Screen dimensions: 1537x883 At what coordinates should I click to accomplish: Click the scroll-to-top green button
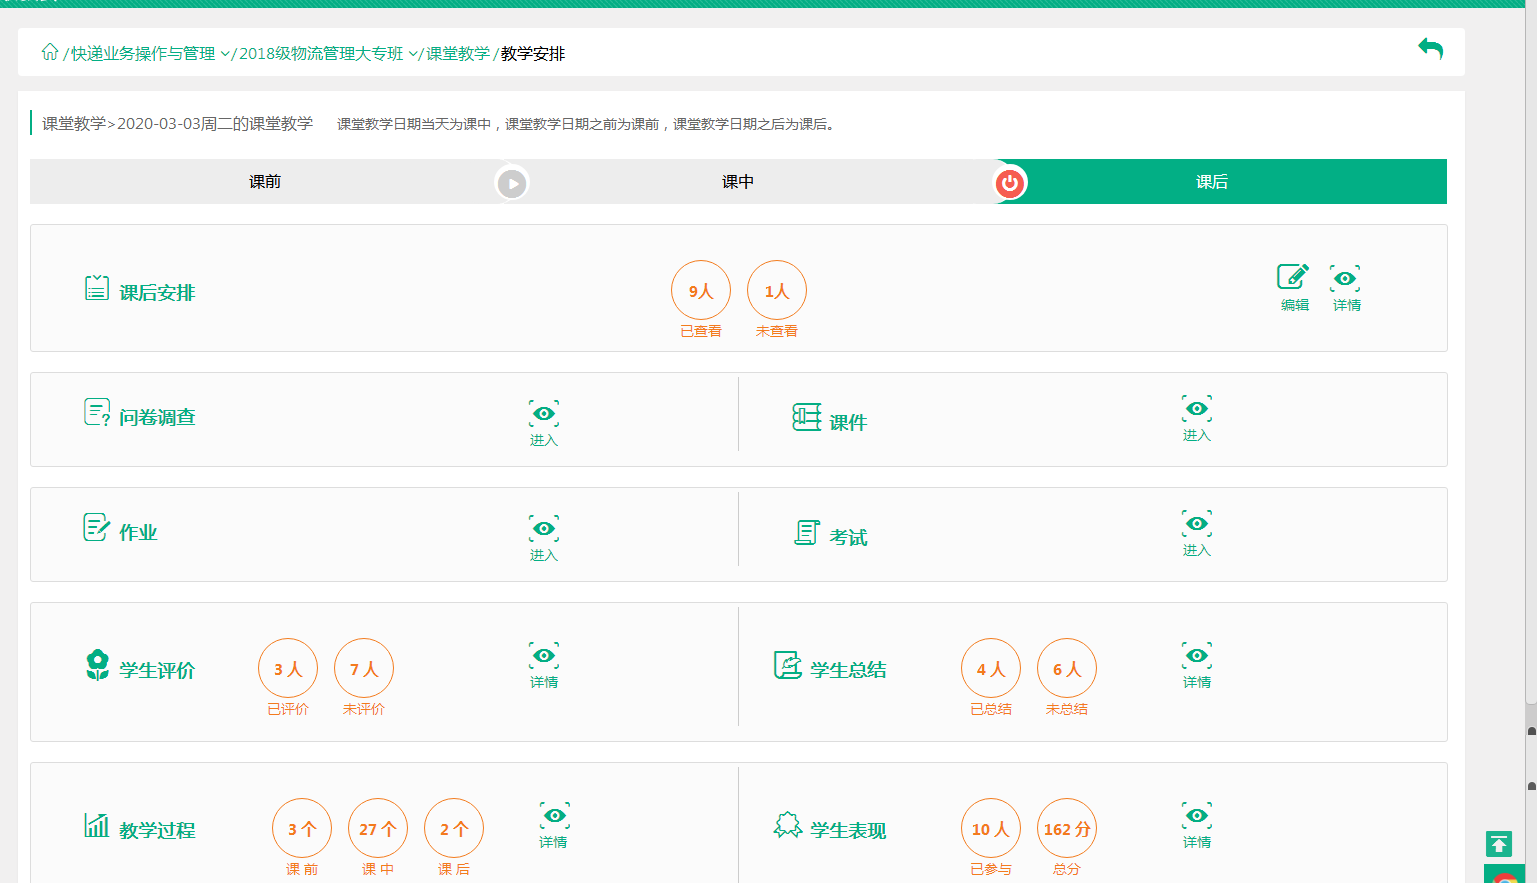(x=1498, y=844)
